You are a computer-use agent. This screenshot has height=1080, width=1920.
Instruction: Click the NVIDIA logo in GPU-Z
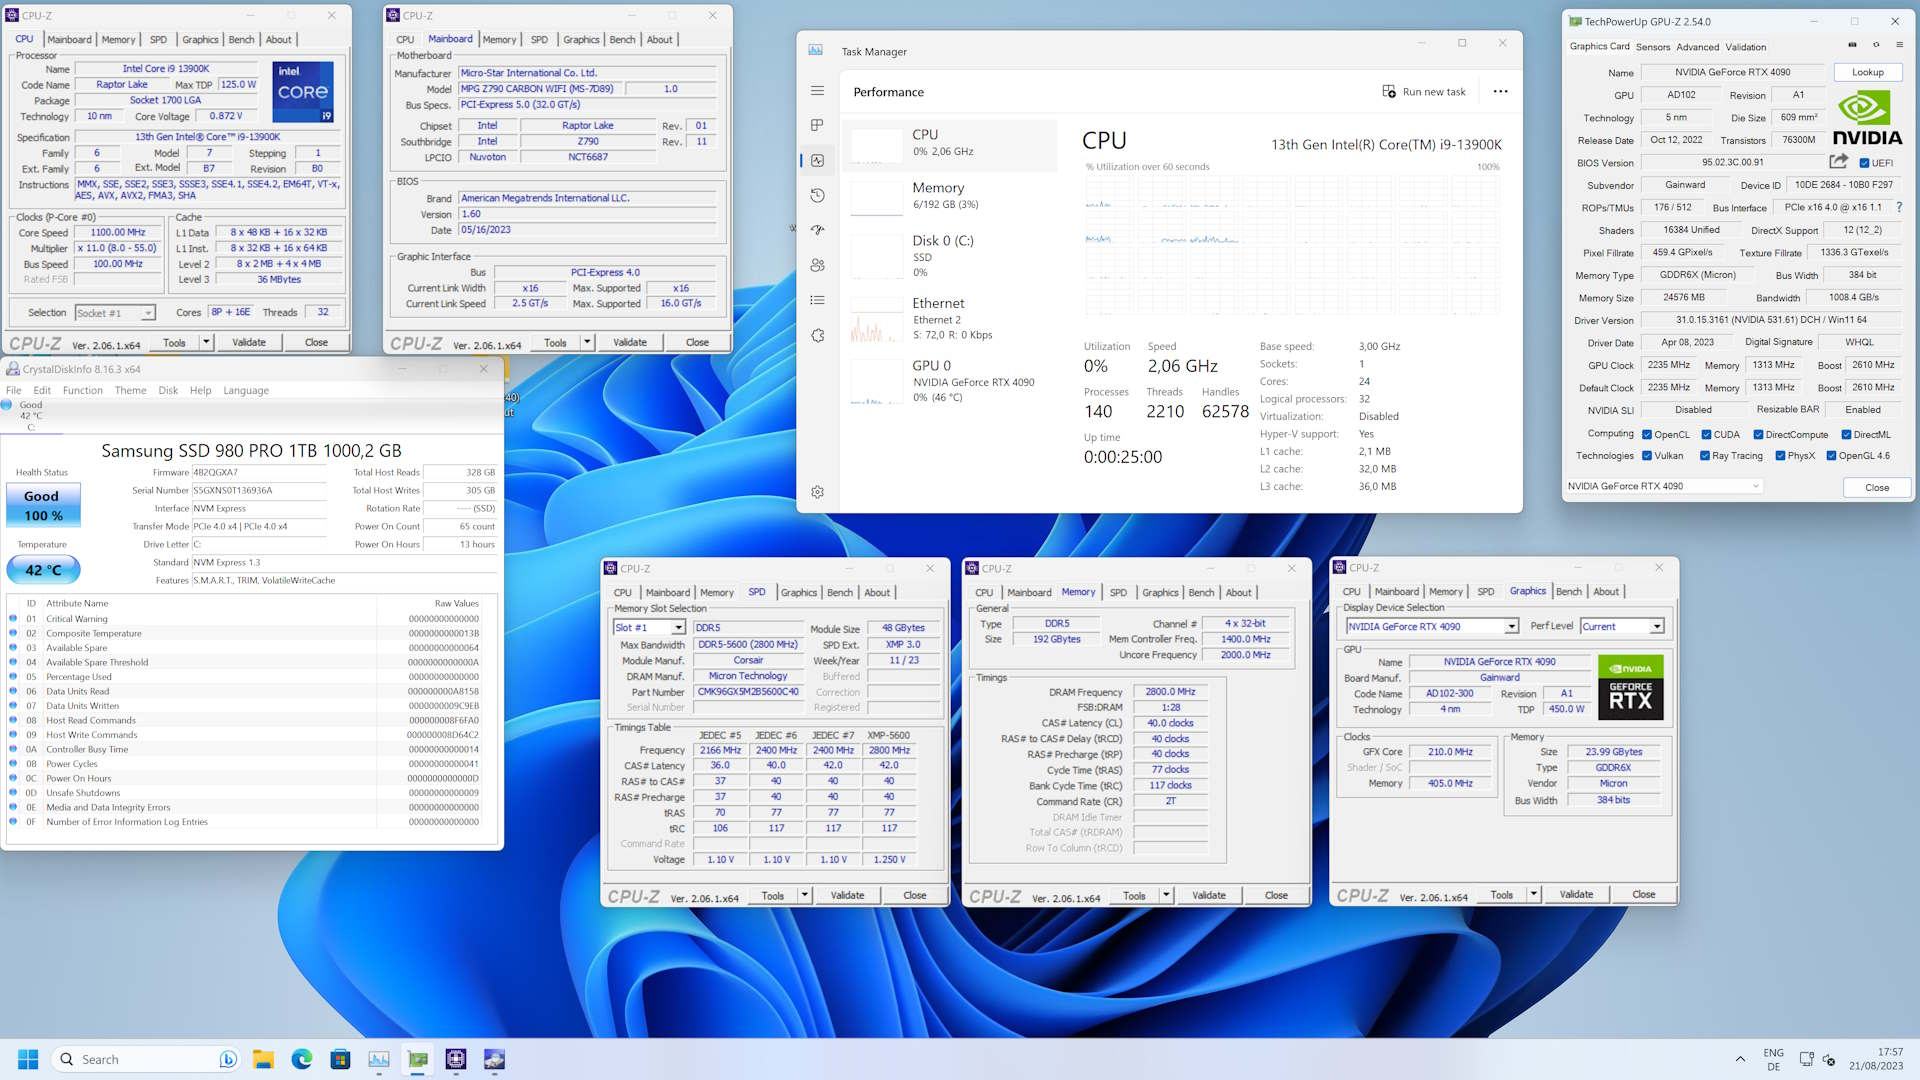pyautogui.click(x=1867, y=118)
